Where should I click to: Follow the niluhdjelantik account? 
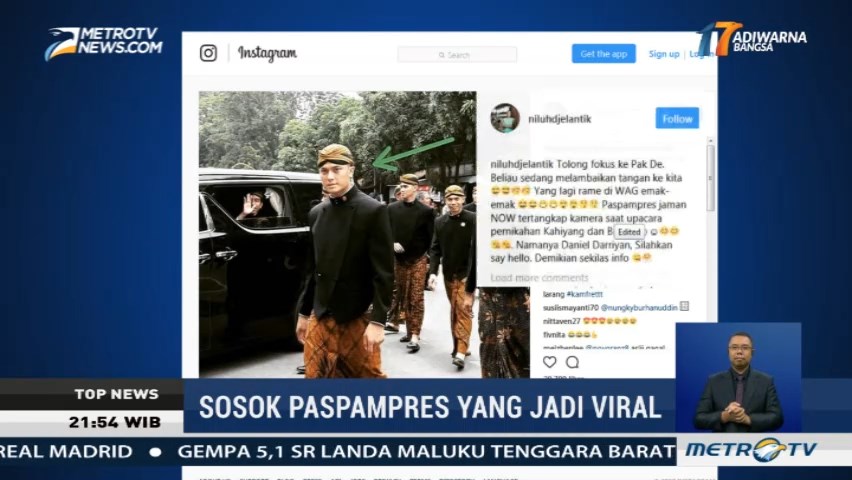[677, 119]
